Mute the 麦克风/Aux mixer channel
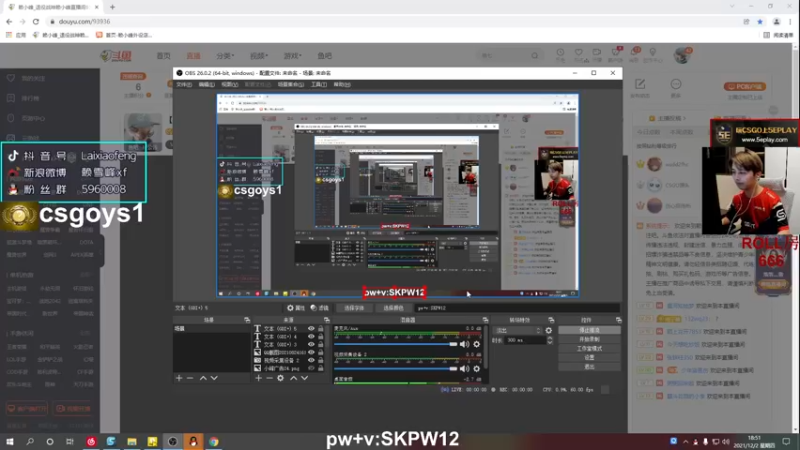This screenshot has width=800, height=450. pos(464,344)
